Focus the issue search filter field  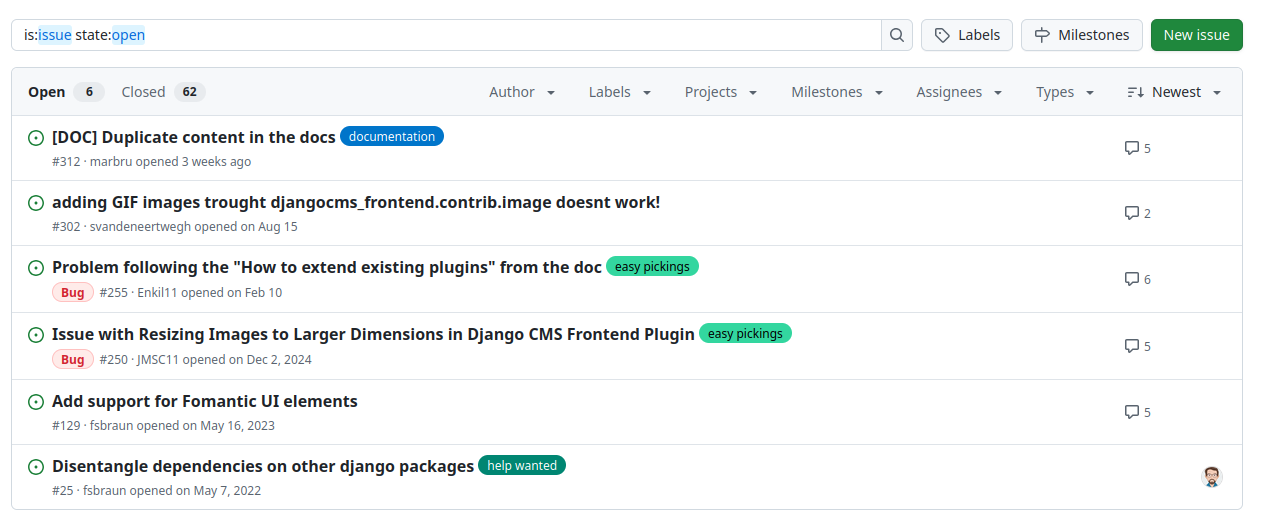coord(446,35)
